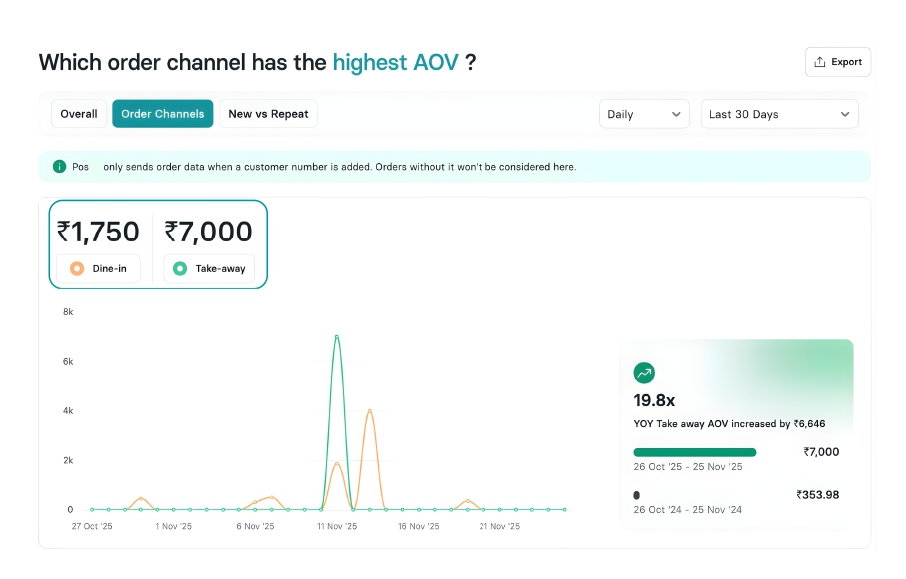Click the YOY Take away AOV increased text
This screenshot has height=579, width=906.
[x=729, y=424]
